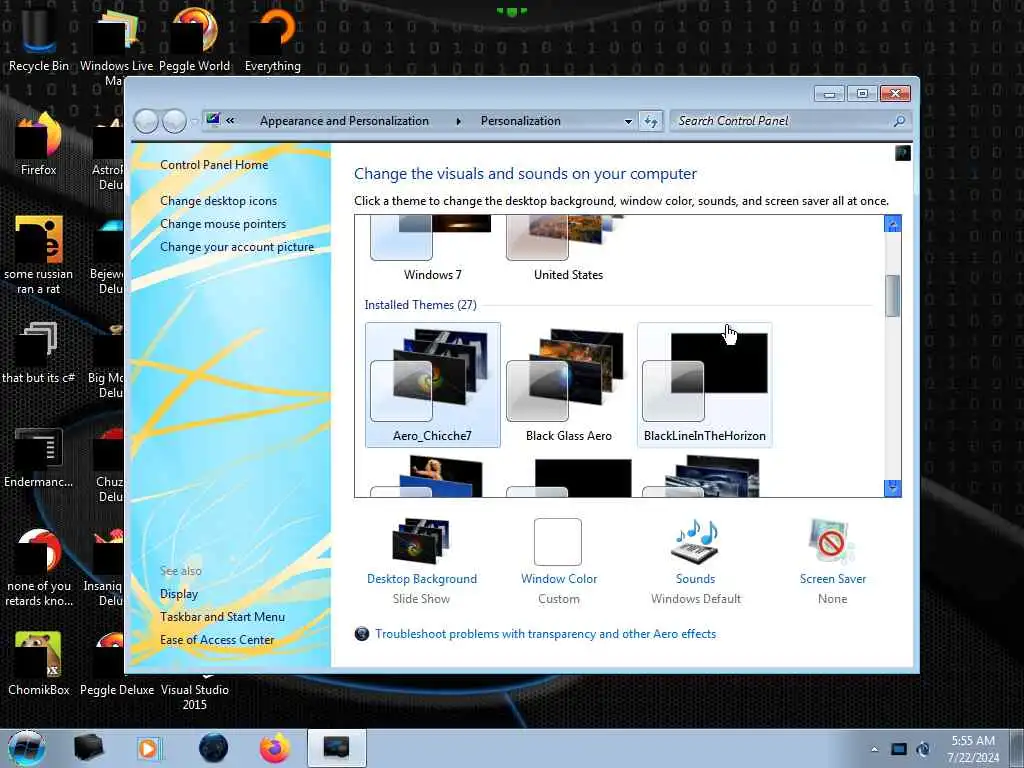Click the Control Panel icon in address bar
This screenshot has height=768, width=1024.
(x=213, y=120)
